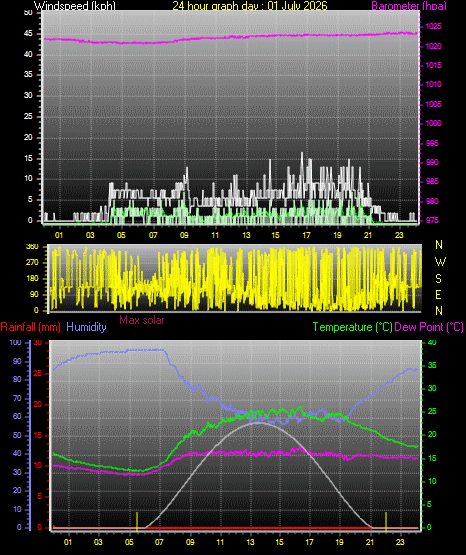Click 35 on the windspeed kph axis
Screen dimensions: 466x555
point(28,75)
